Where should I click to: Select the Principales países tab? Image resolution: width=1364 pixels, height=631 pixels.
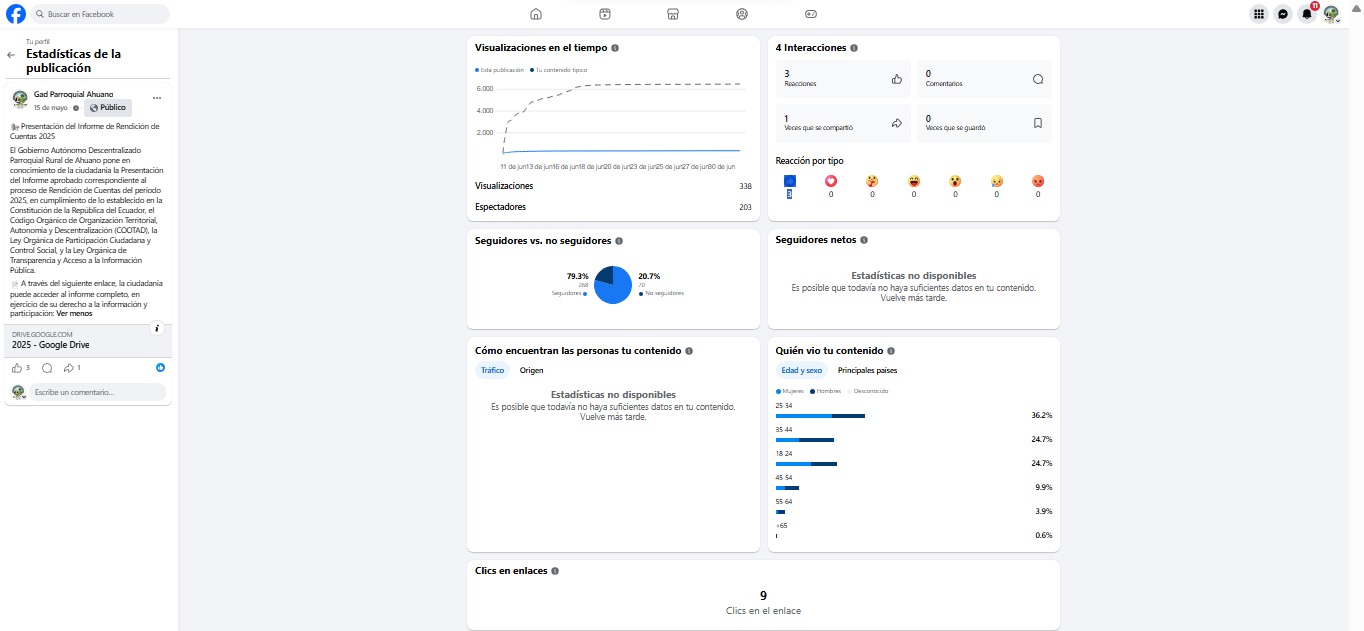click(x=867, y=371)
